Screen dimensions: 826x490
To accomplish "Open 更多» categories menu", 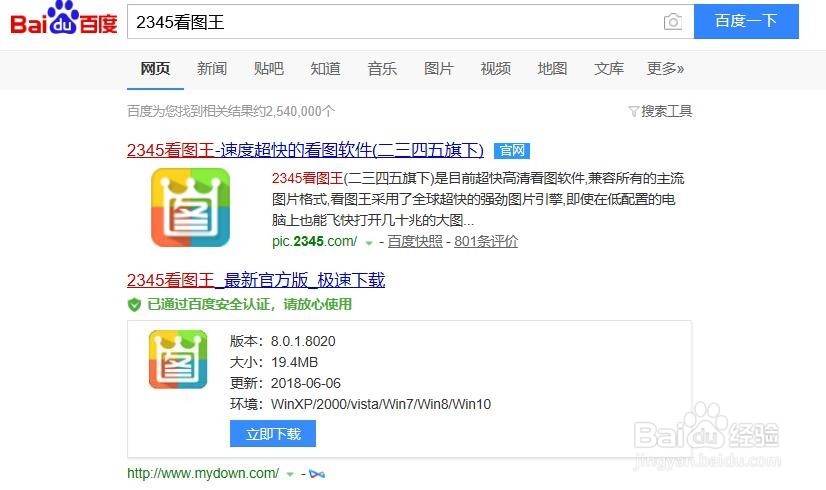I will tap(665, 68).
